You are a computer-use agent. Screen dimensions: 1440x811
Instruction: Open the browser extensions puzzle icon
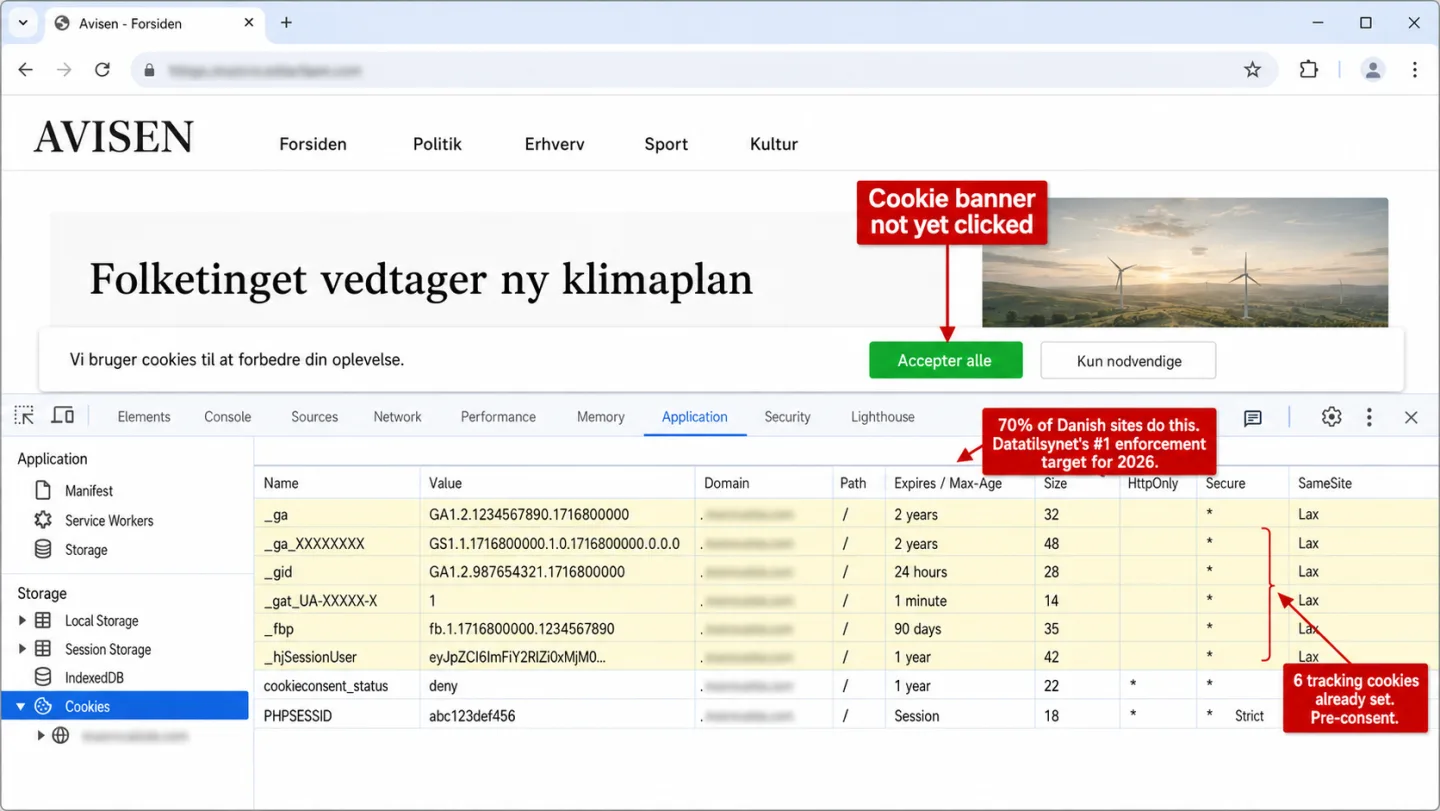(1309, 70)
